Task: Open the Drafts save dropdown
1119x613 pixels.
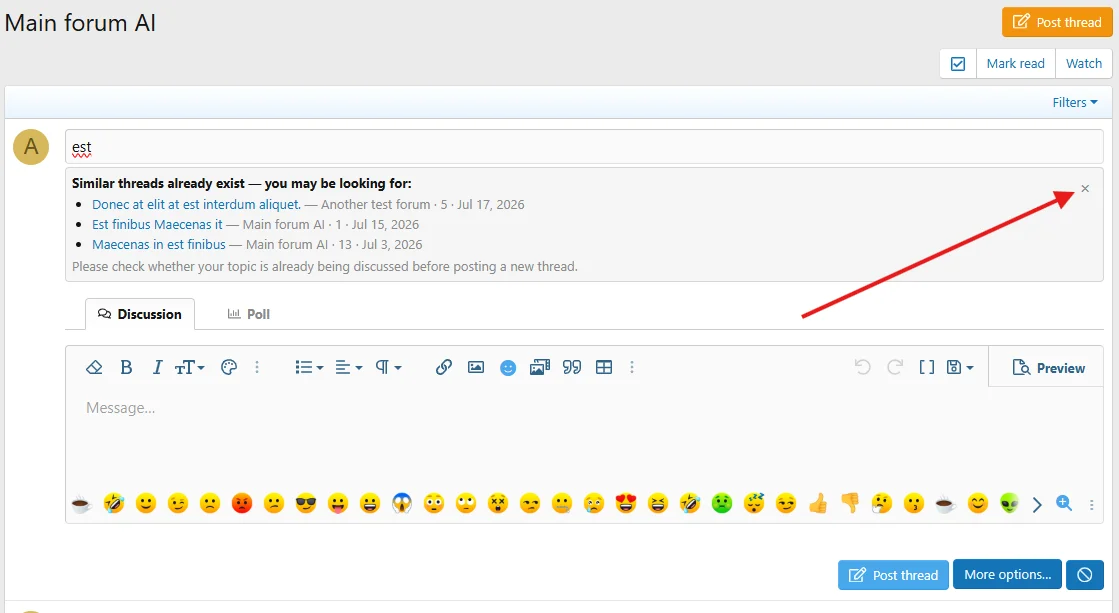Action: [x=960, y=368]
